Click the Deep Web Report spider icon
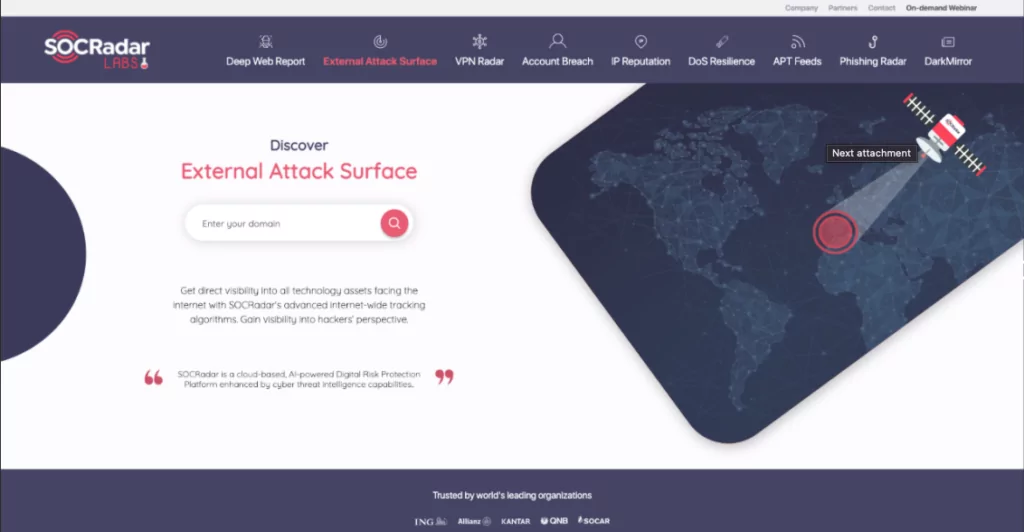The width and height of the screenshot is (1024, 532). pos(265,42)
